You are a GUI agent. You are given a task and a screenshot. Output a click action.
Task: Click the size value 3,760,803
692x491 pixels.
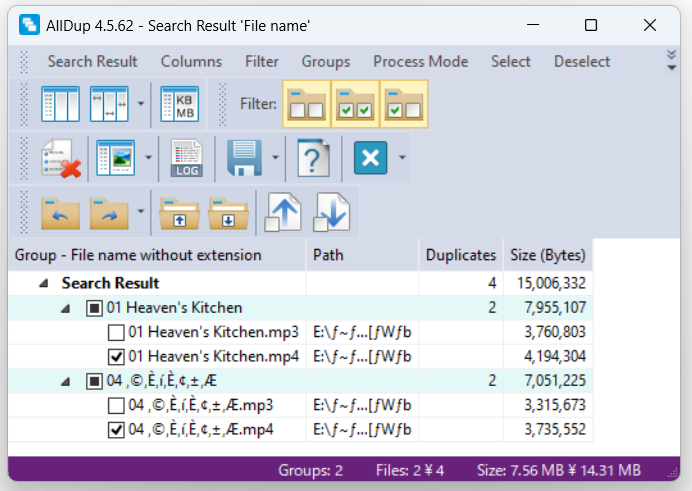click(x=555, y=332)
